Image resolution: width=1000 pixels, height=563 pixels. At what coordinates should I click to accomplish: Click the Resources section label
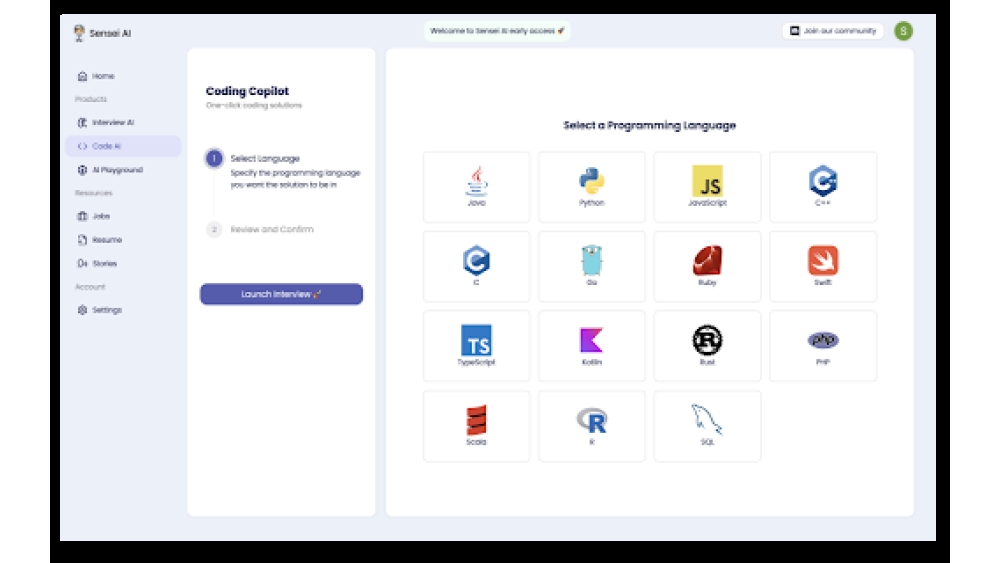point(93,193)
